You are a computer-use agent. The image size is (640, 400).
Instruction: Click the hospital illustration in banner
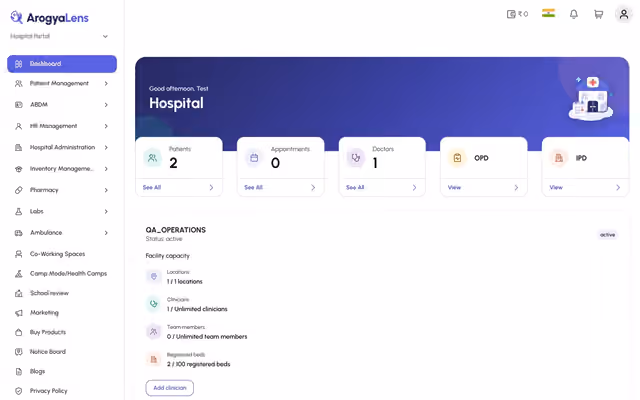591,99
